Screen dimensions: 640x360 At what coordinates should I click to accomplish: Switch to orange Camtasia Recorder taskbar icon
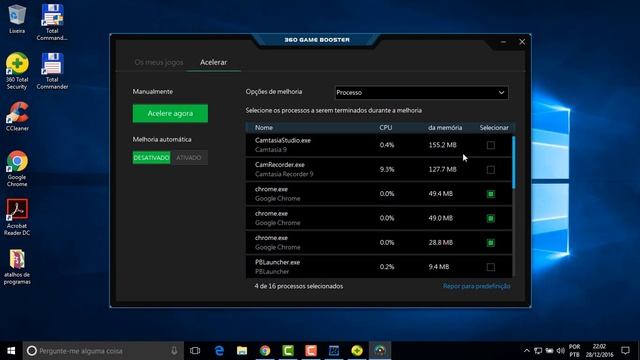coord(311,351)
